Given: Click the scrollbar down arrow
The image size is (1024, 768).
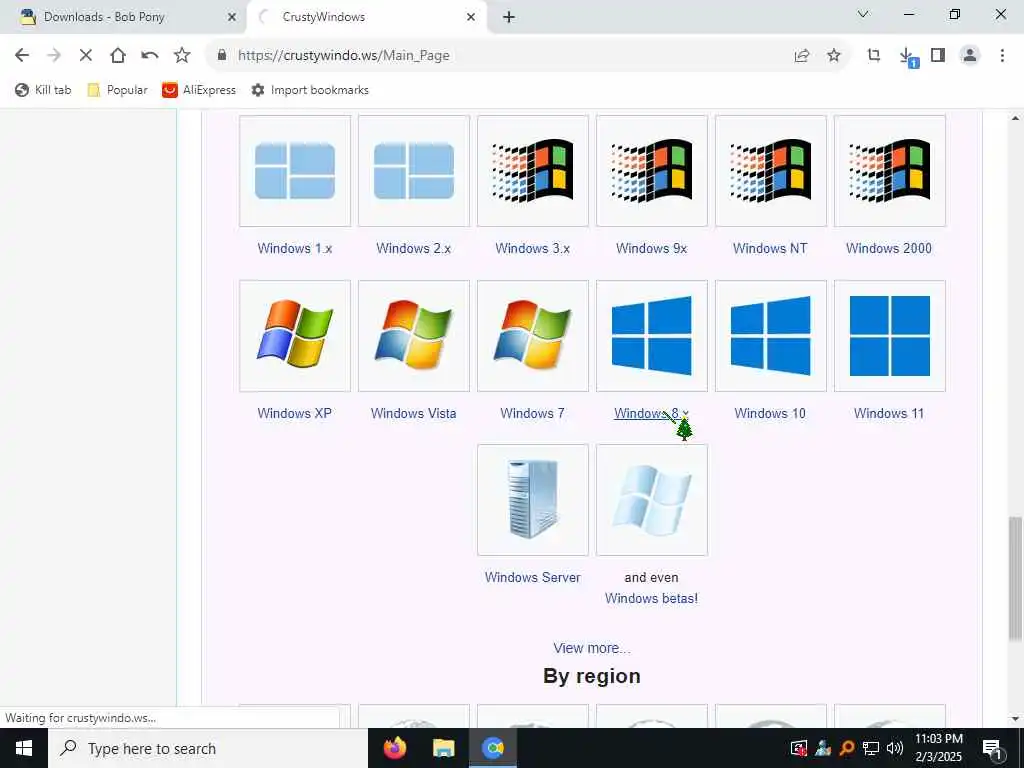Looking at the screenshot, I should point(1015,720).
